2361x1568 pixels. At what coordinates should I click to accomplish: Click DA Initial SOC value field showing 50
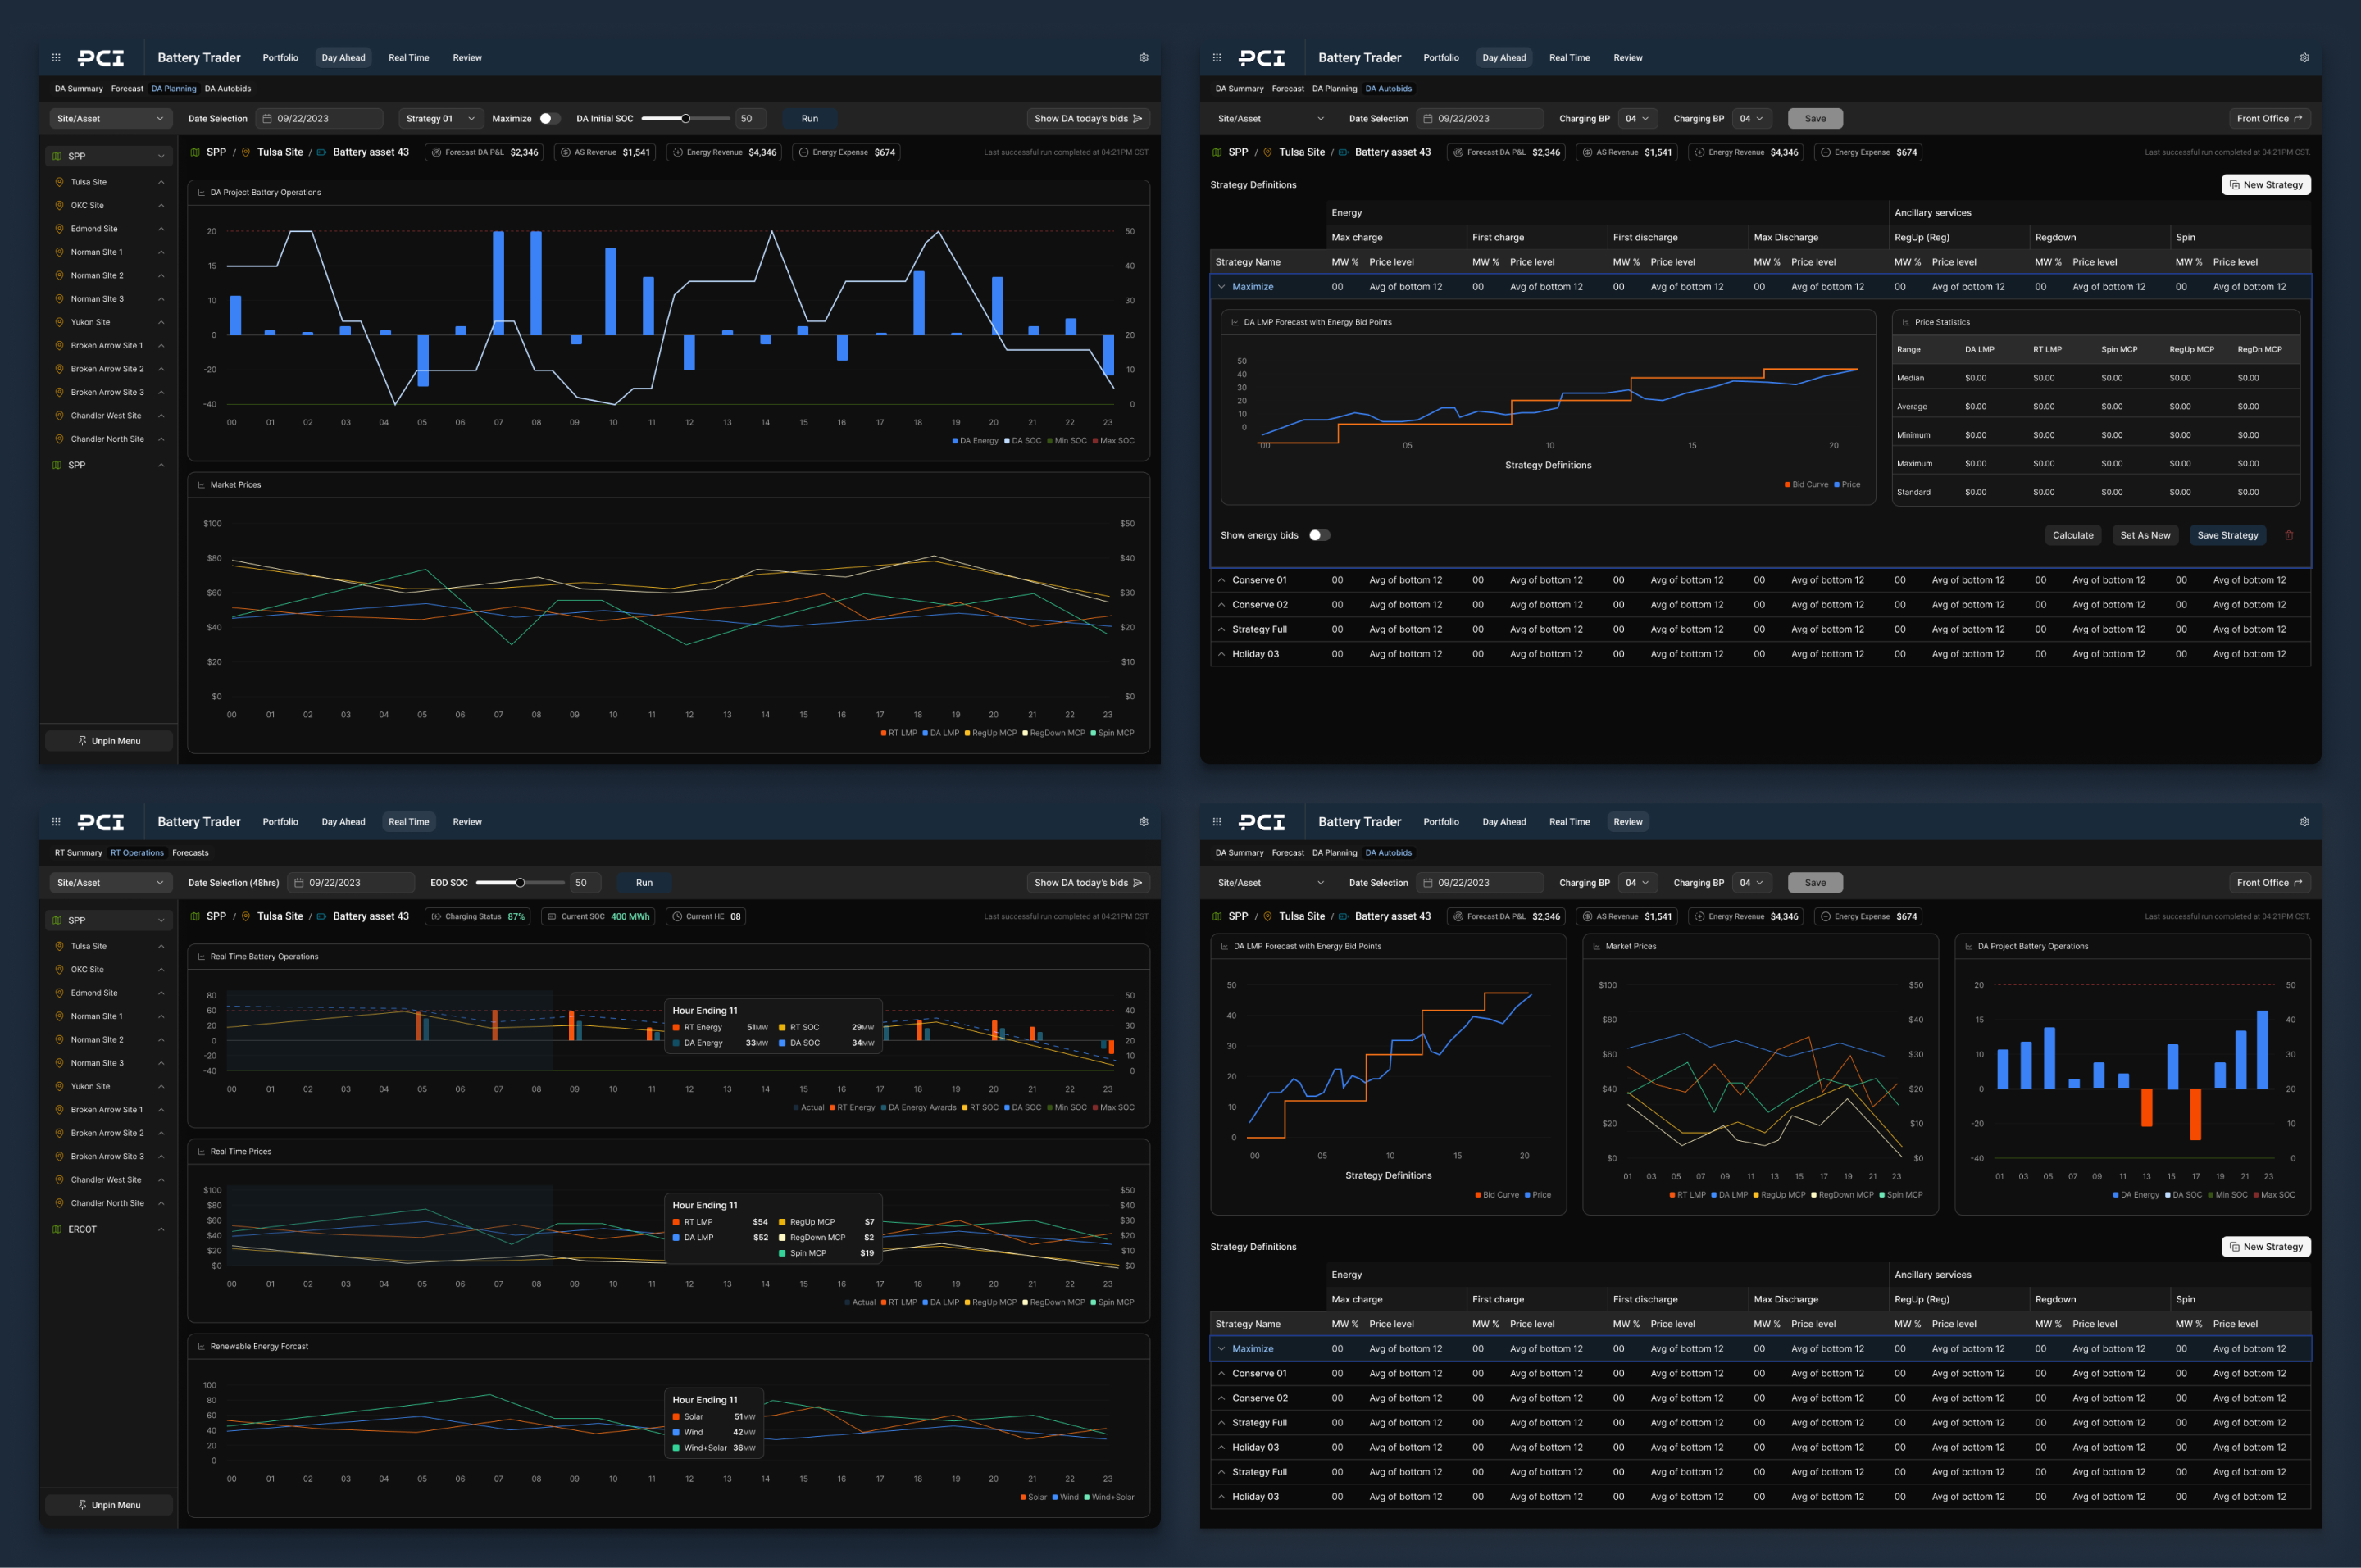pos(751,119)
